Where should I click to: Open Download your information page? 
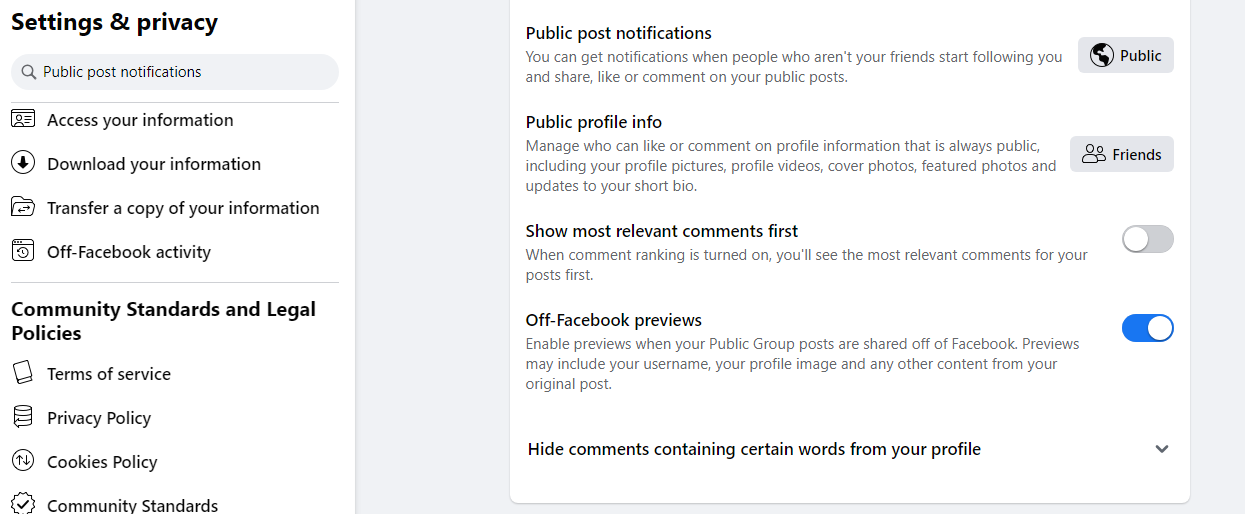pos(154,164)
